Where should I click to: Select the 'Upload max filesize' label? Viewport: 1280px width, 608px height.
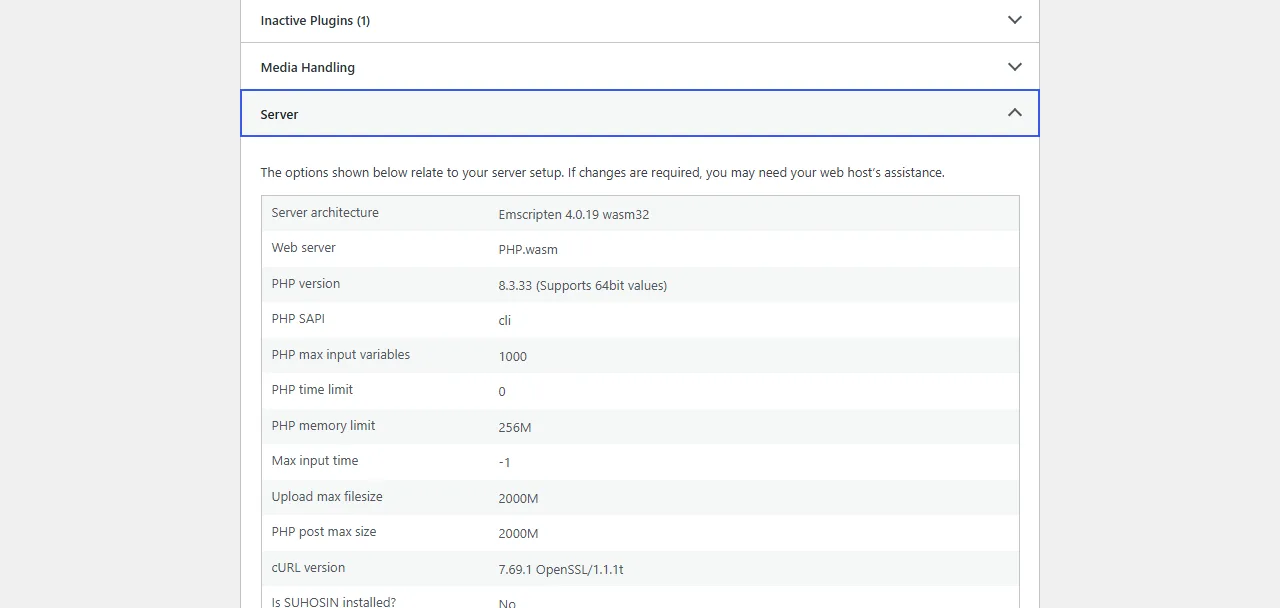click(x=327, y=497)
